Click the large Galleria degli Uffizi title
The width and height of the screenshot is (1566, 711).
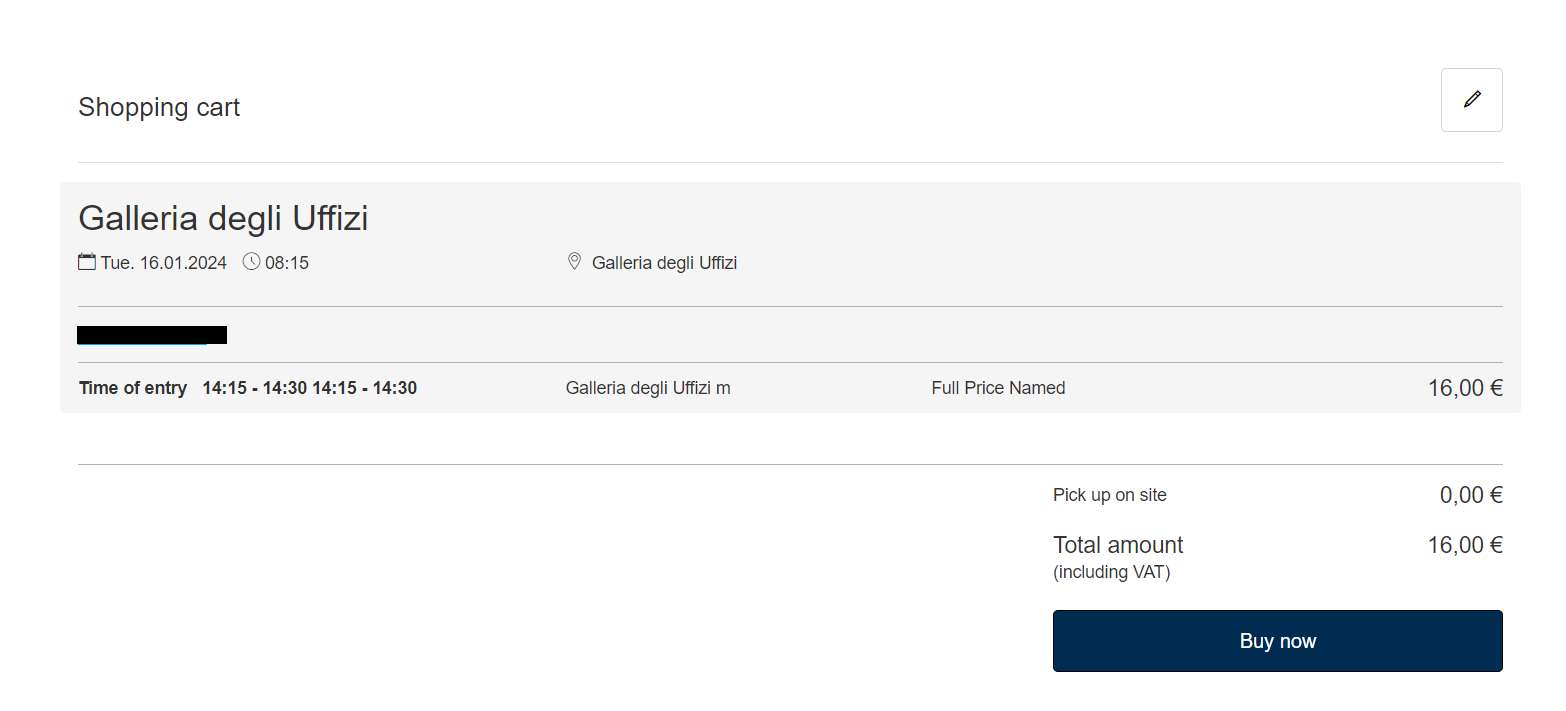[223, 218]
